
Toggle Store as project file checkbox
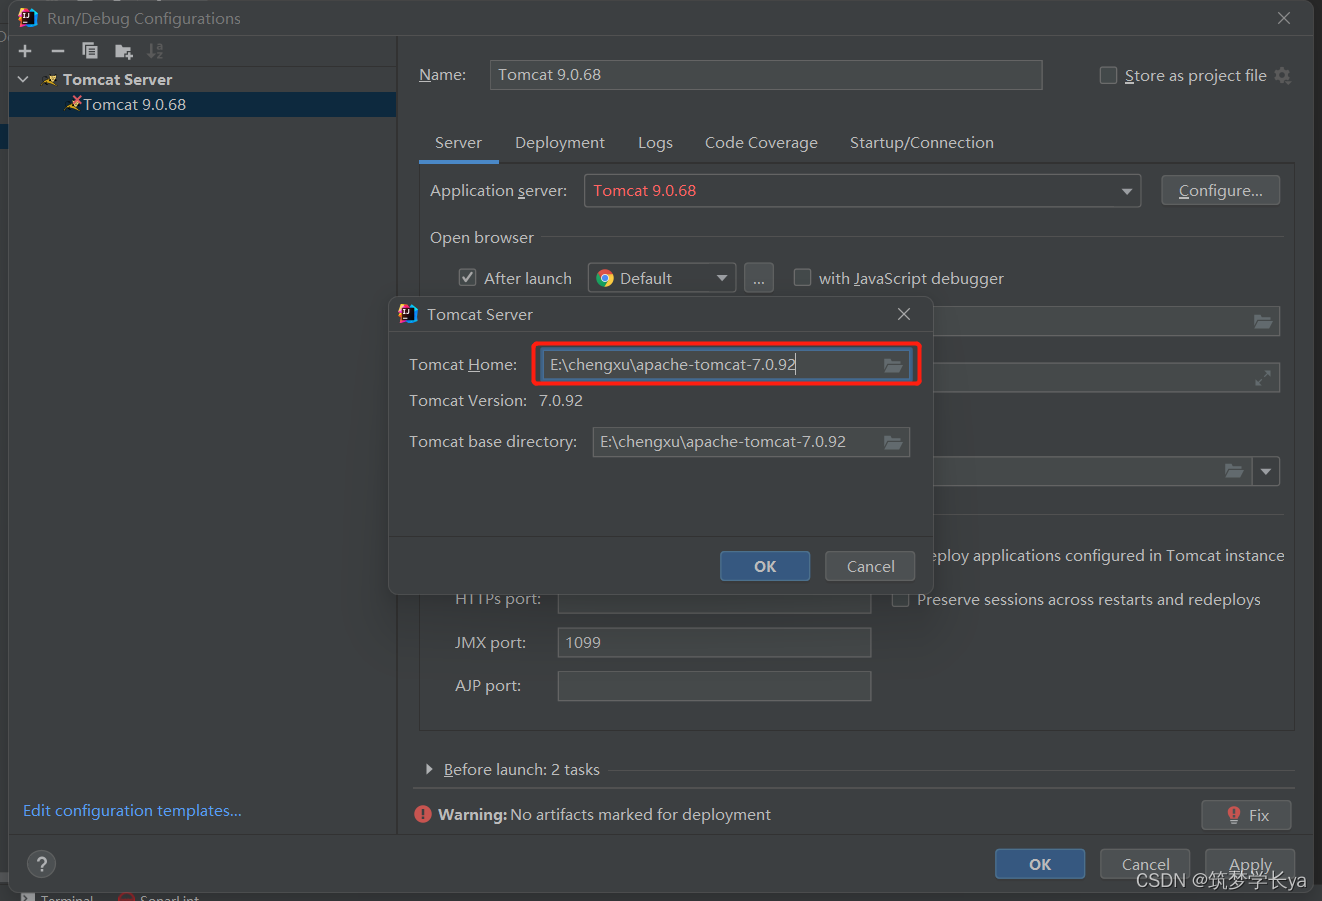1108,76
